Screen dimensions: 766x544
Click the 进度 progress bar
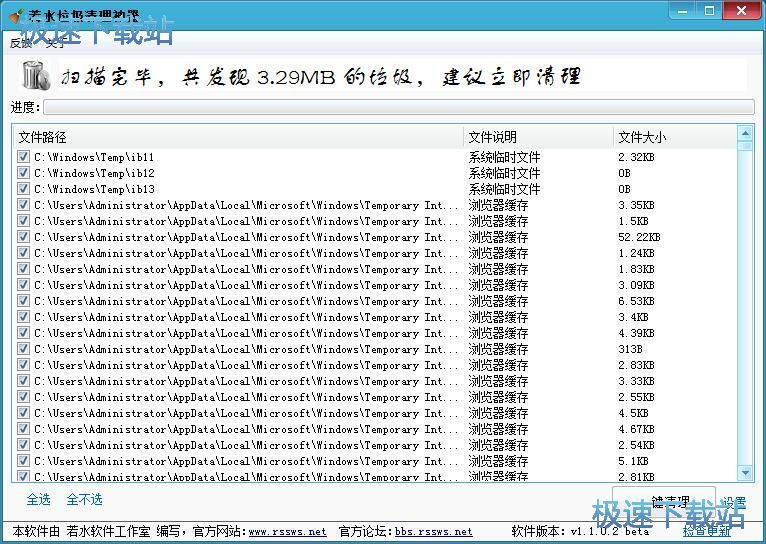(399, 107)
